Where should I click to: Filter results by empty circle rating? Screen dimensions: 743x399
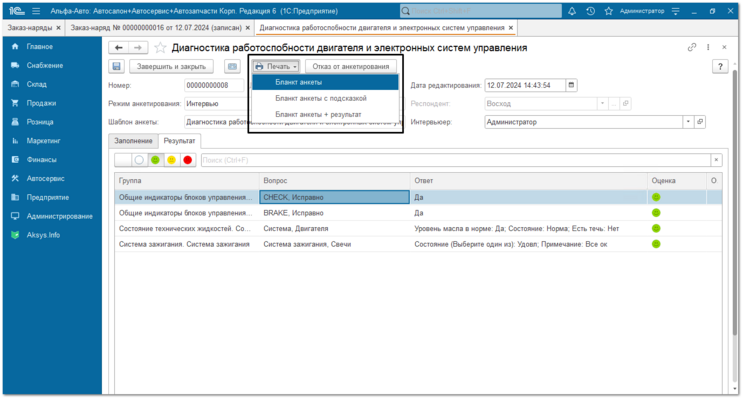(139, 160)
